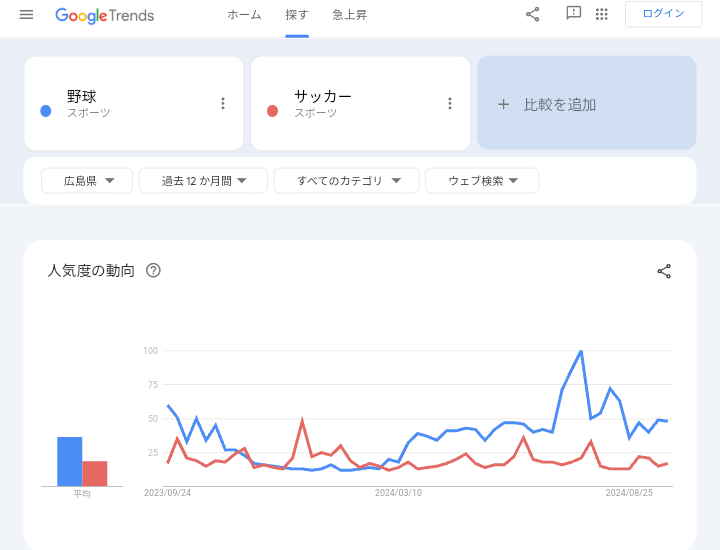720x550 pixels.
Task: Click 比較を追加 to add comparison
Action: coord(586,104)
